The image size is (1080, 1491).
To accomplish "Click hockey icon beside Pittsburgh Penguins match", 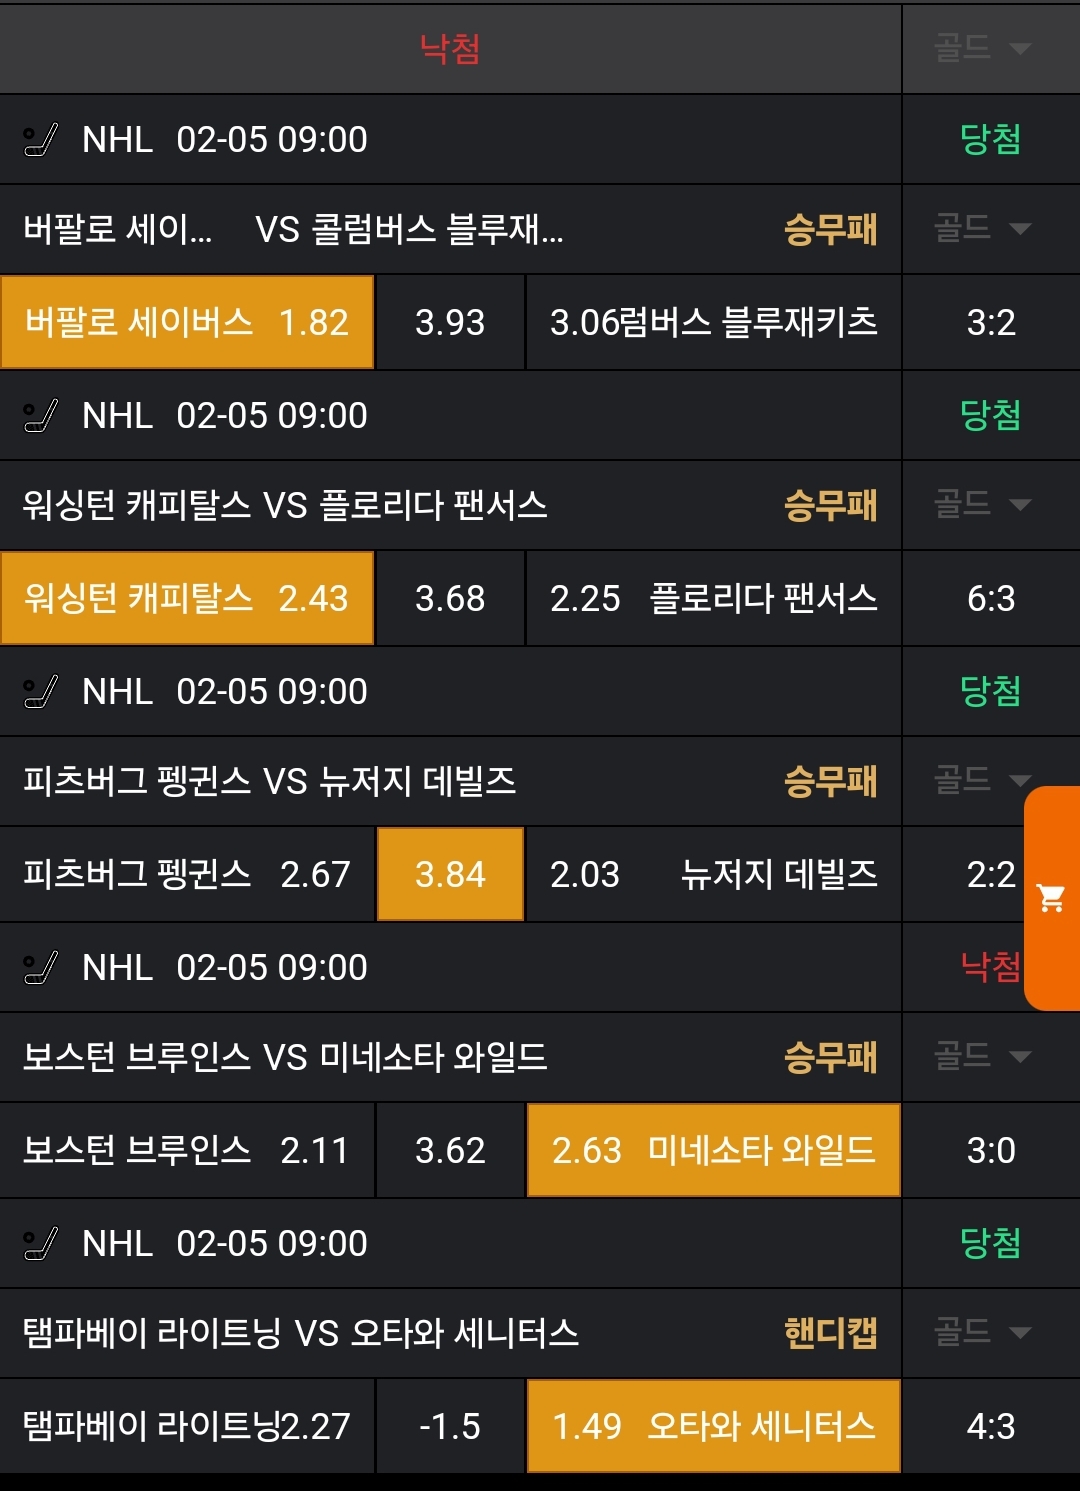I will [x=40, y=692].
